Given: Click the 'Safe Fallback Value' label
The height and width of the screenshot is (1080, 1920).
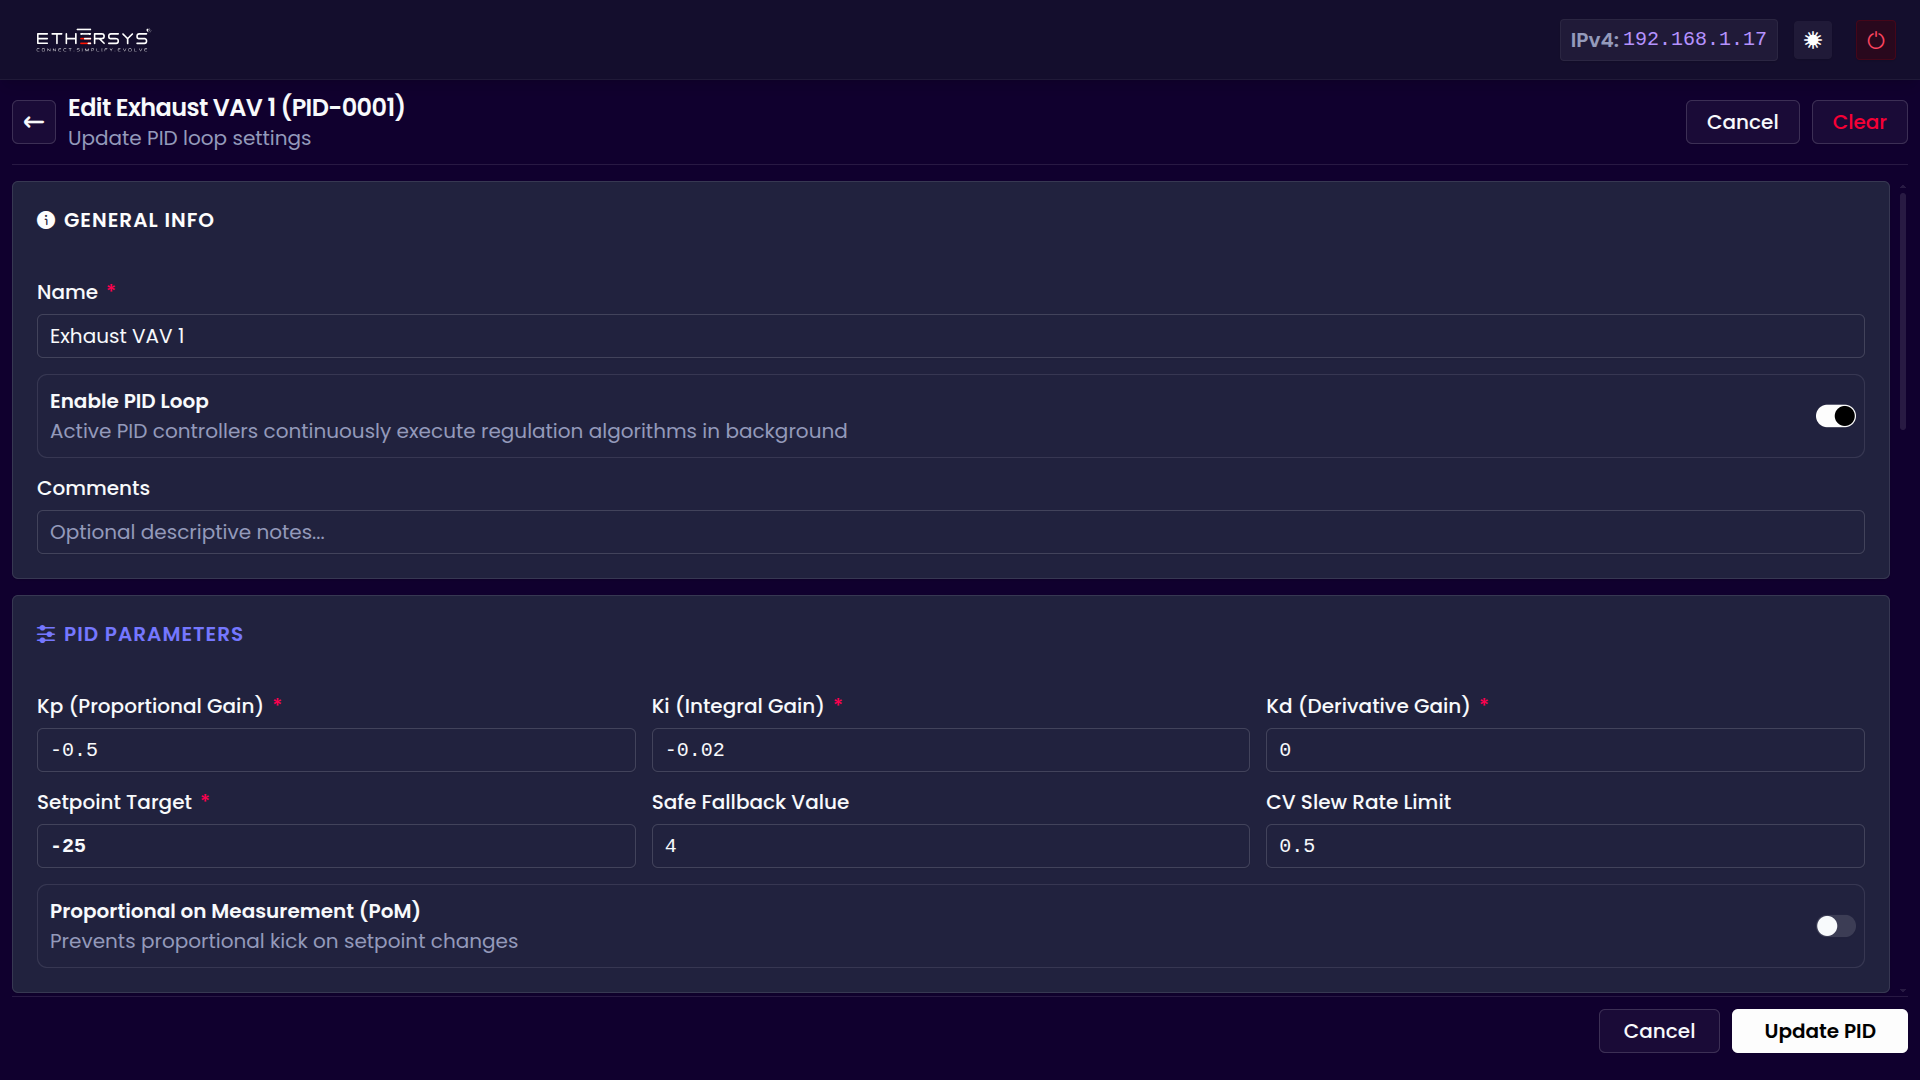Looking at the screenshot, I should [750, 802].
